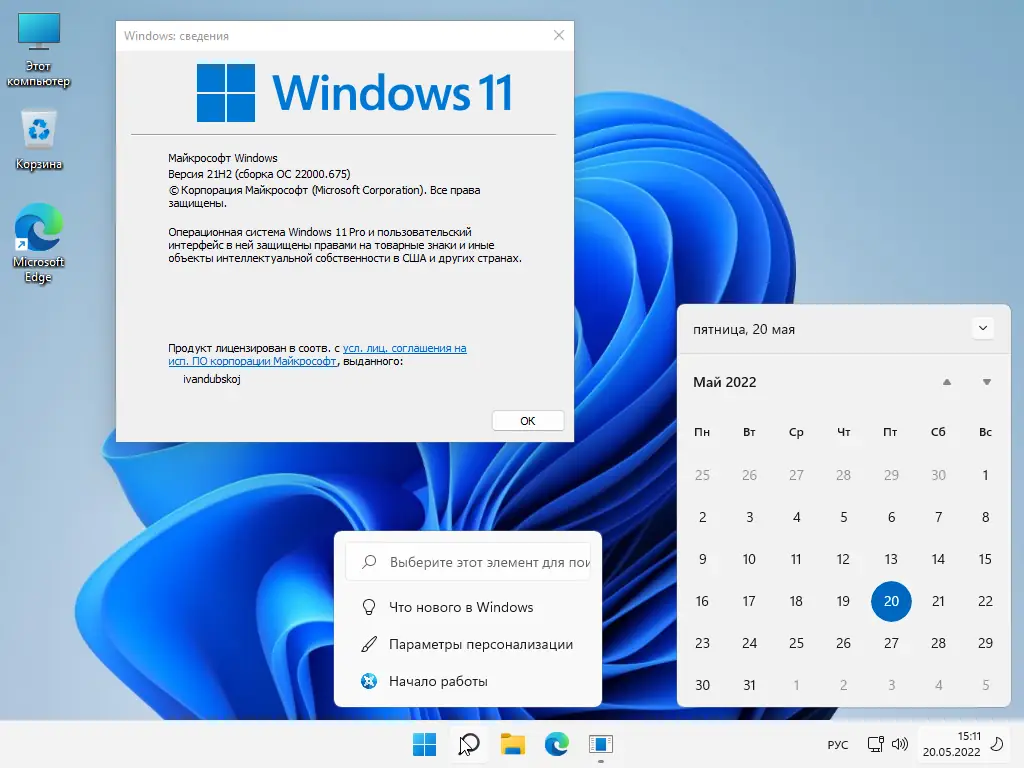Go to next month with down arrow

987,382
